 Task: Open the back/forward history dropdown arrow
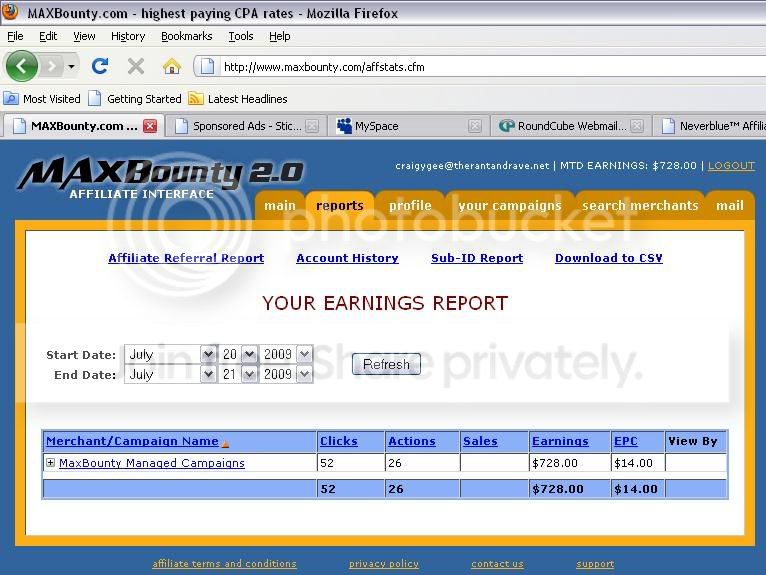pos(71,66)
